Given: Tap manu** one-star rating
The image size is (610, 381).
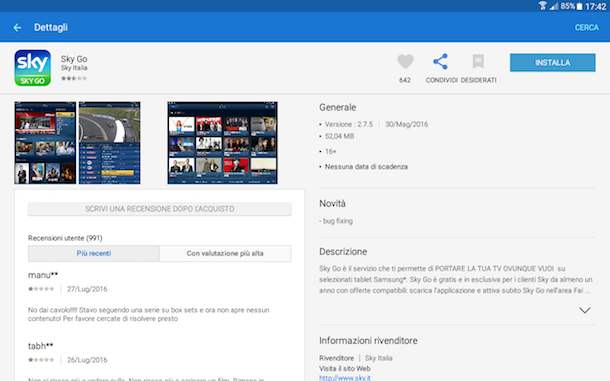Looking at the screenshot, I should pyautogui.click(x=41, y=289).
